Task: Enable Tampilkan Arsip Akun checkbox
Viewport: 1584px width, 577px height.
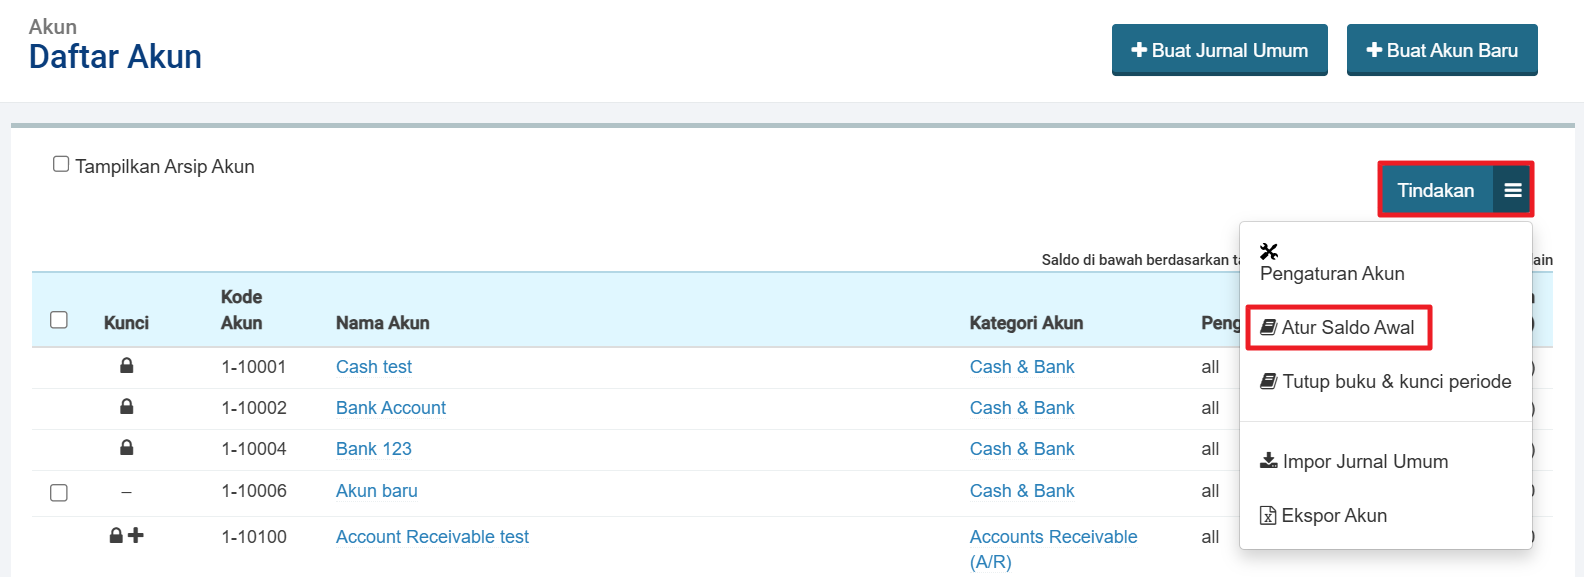Action: [61, 164]
